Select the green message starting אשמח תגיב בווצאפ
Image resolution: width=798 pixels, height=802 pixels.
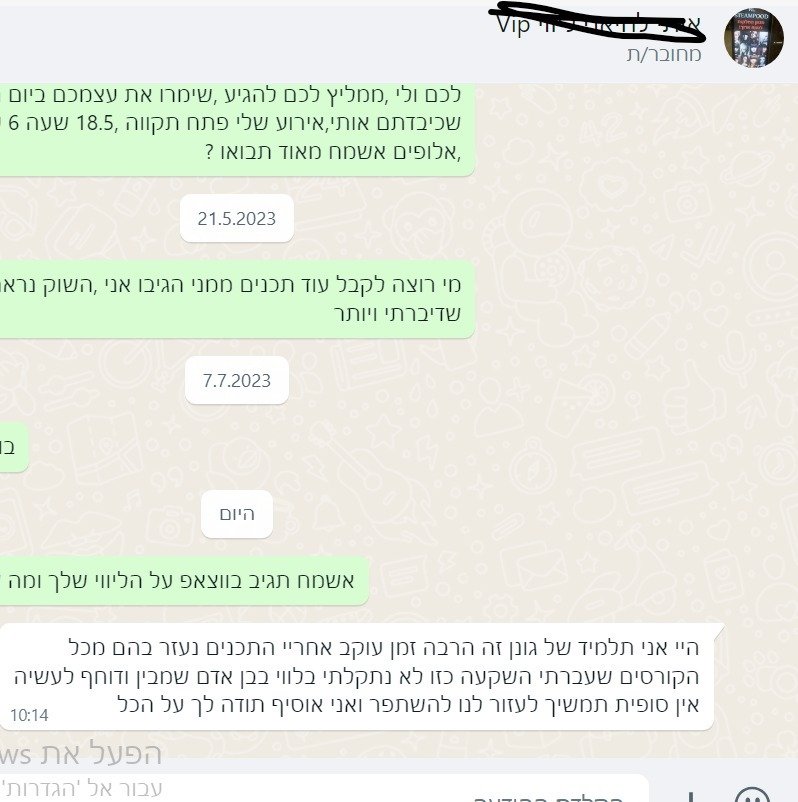click(x=184, y=581)
